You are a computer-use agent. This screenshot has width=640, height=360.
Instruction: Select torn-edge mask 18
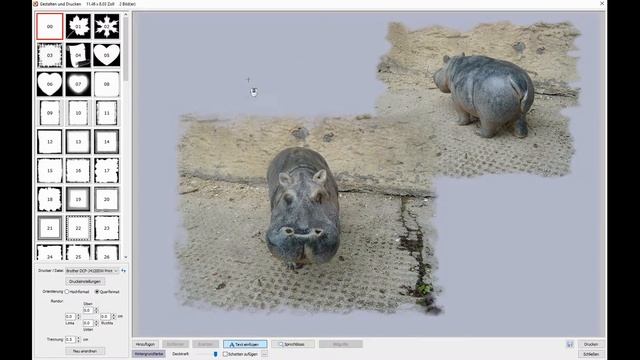click(50, 199)
